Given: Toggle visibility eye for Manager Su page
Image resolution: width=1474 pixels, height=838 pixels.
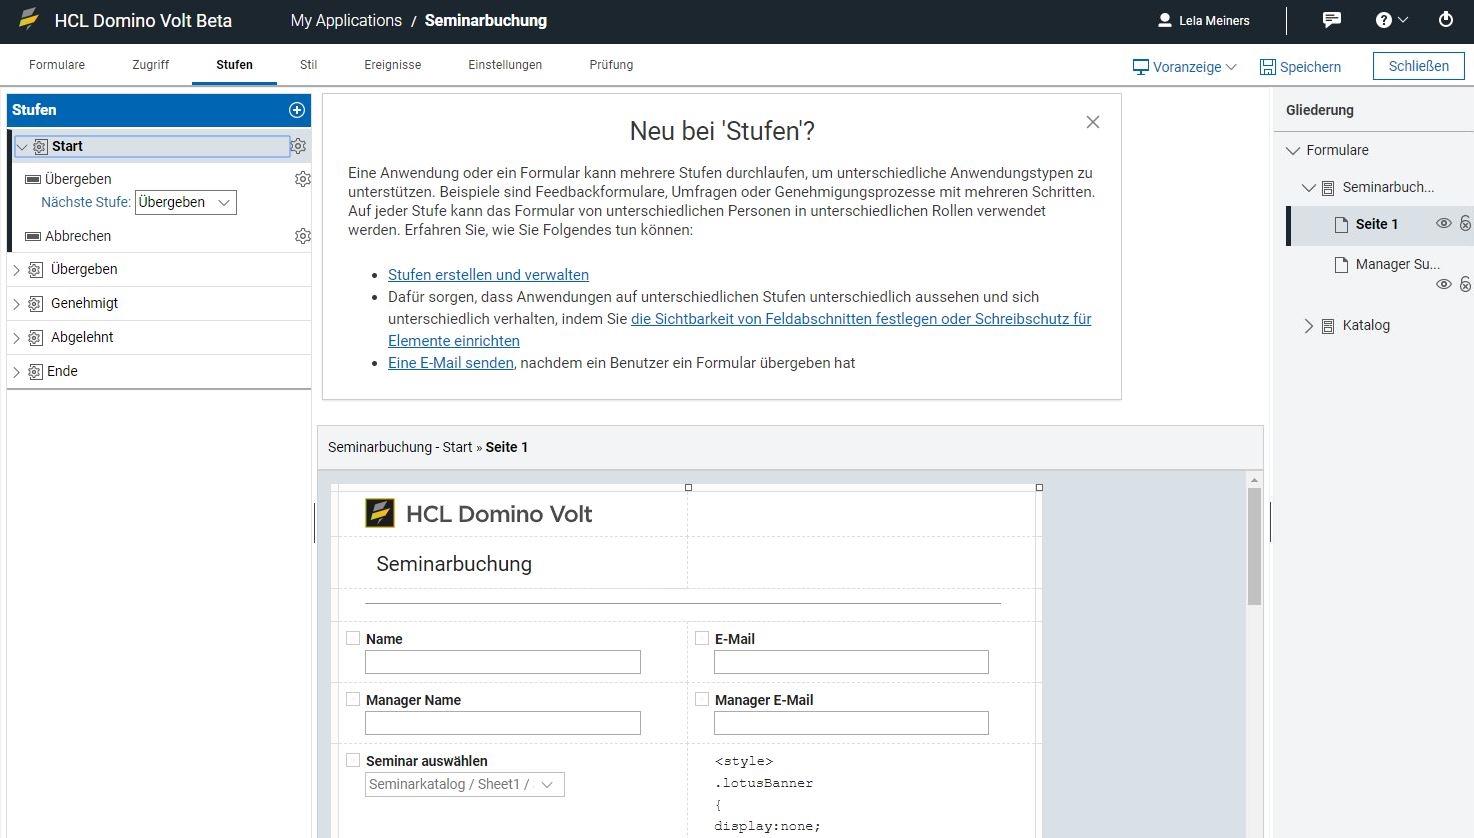Looking at the screenshot, I should tap(1444, 284).
